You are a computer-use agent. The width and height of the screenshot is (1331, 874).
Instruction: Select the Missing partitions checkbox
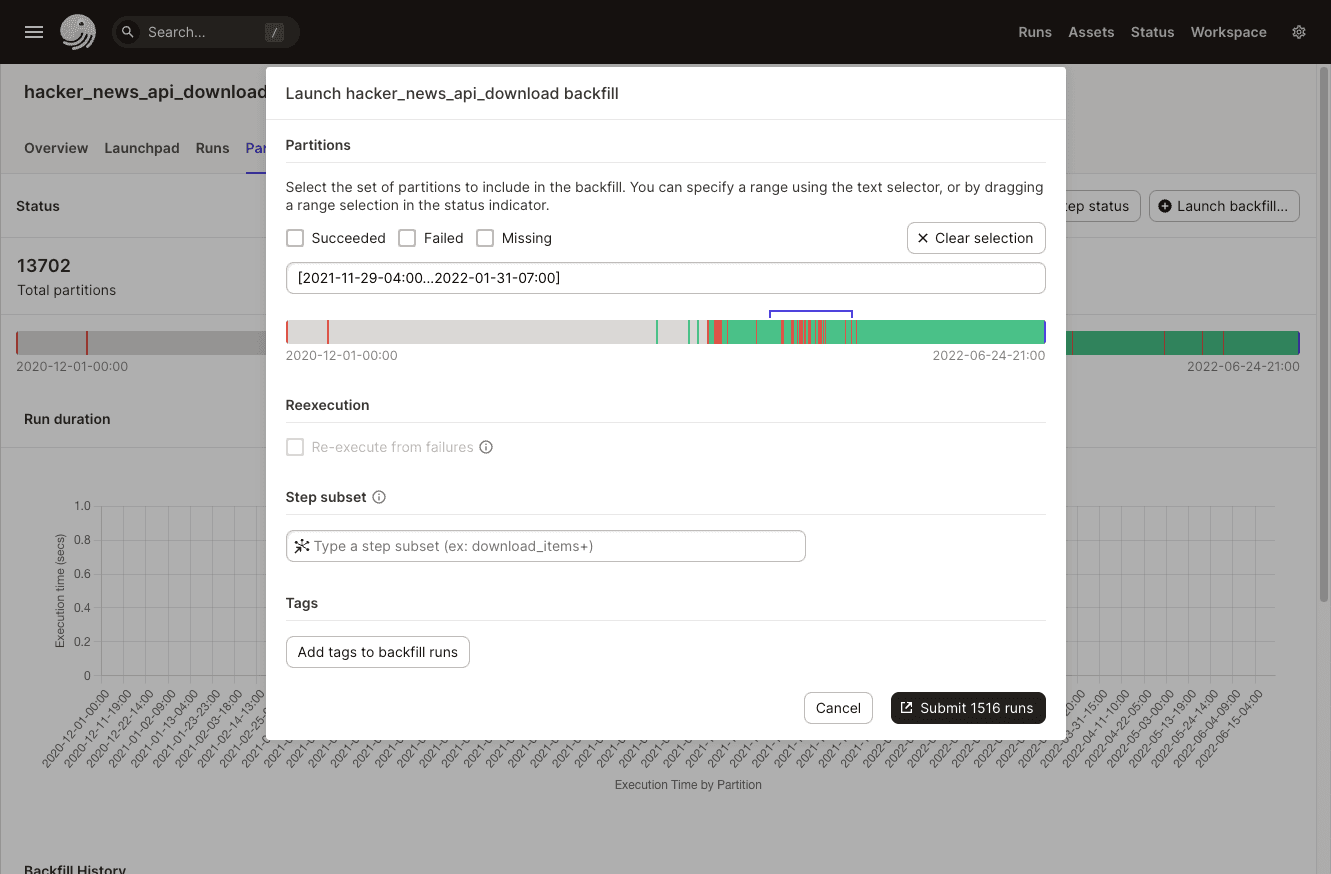click(485, 238)
